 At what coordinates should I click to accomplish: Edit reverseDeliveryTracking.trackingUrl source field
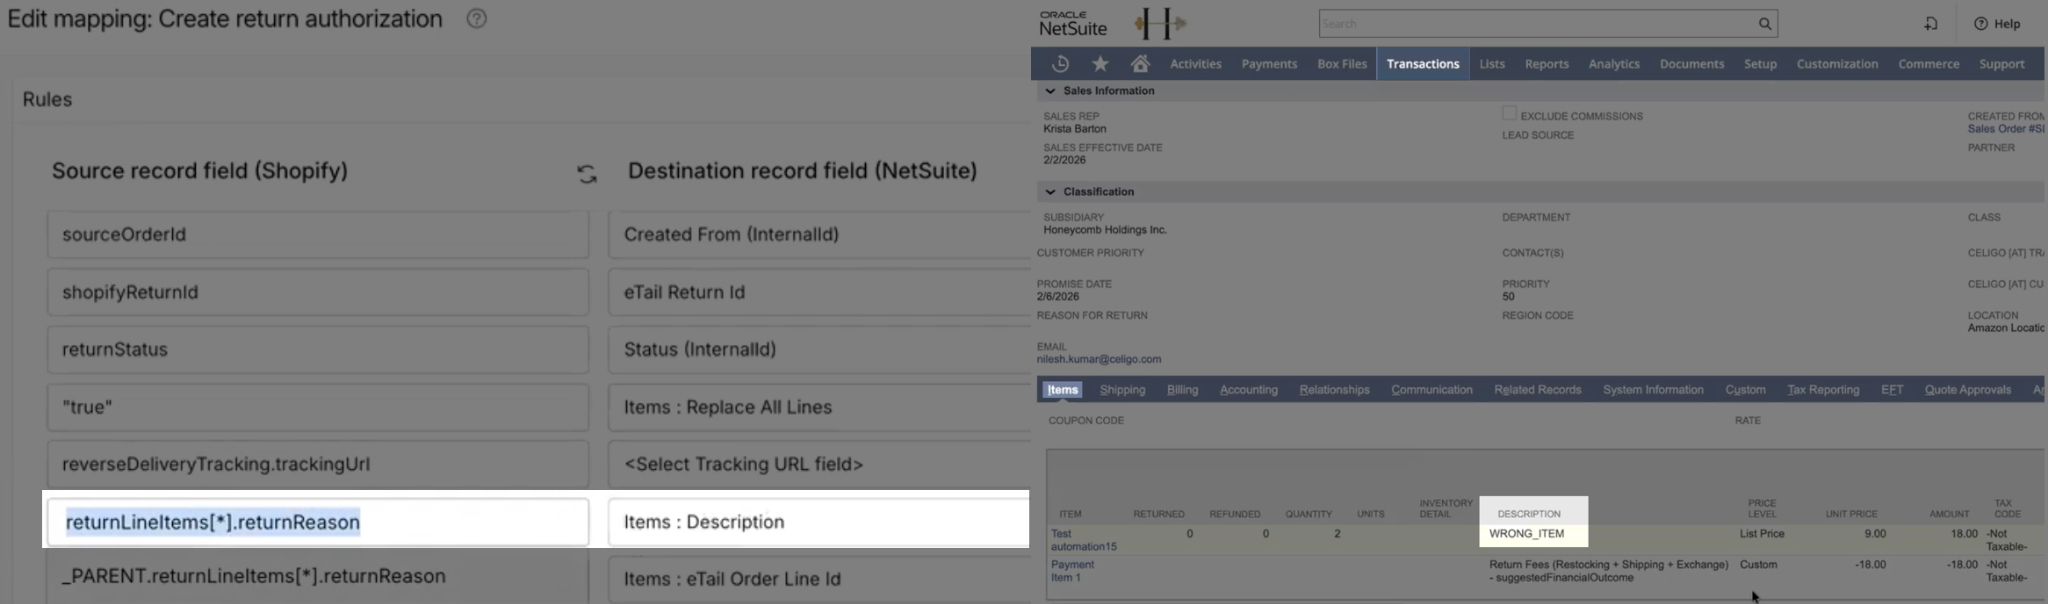[x=318, y=464]
